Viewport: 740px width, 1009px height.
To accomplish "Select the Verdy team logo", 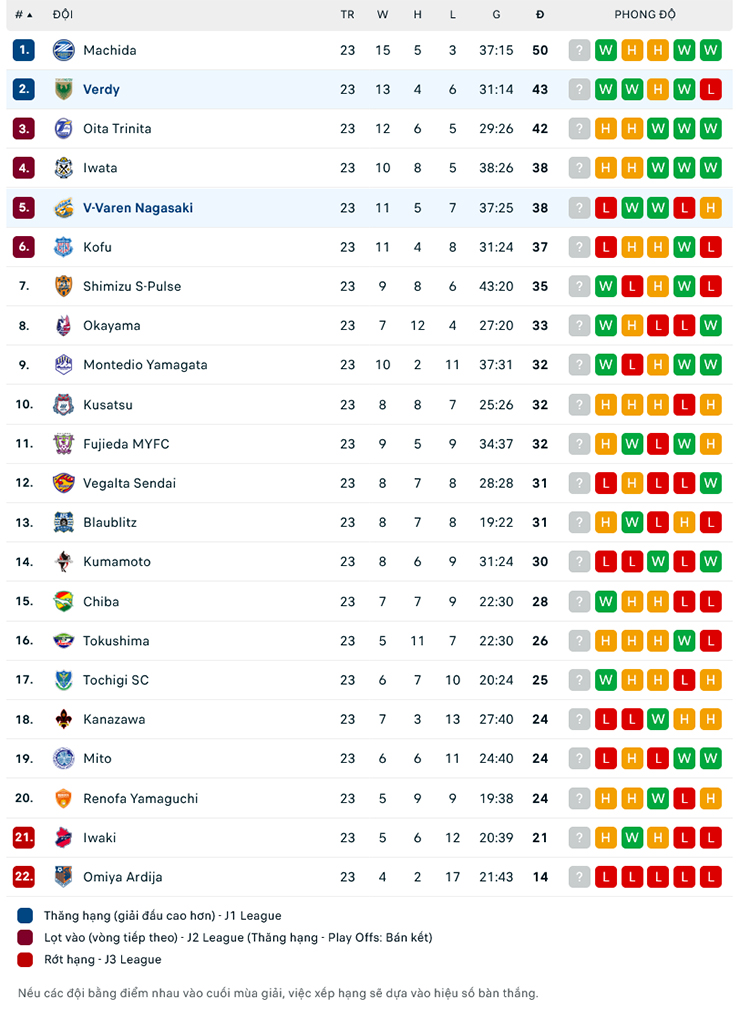I will tap(63, 89).
